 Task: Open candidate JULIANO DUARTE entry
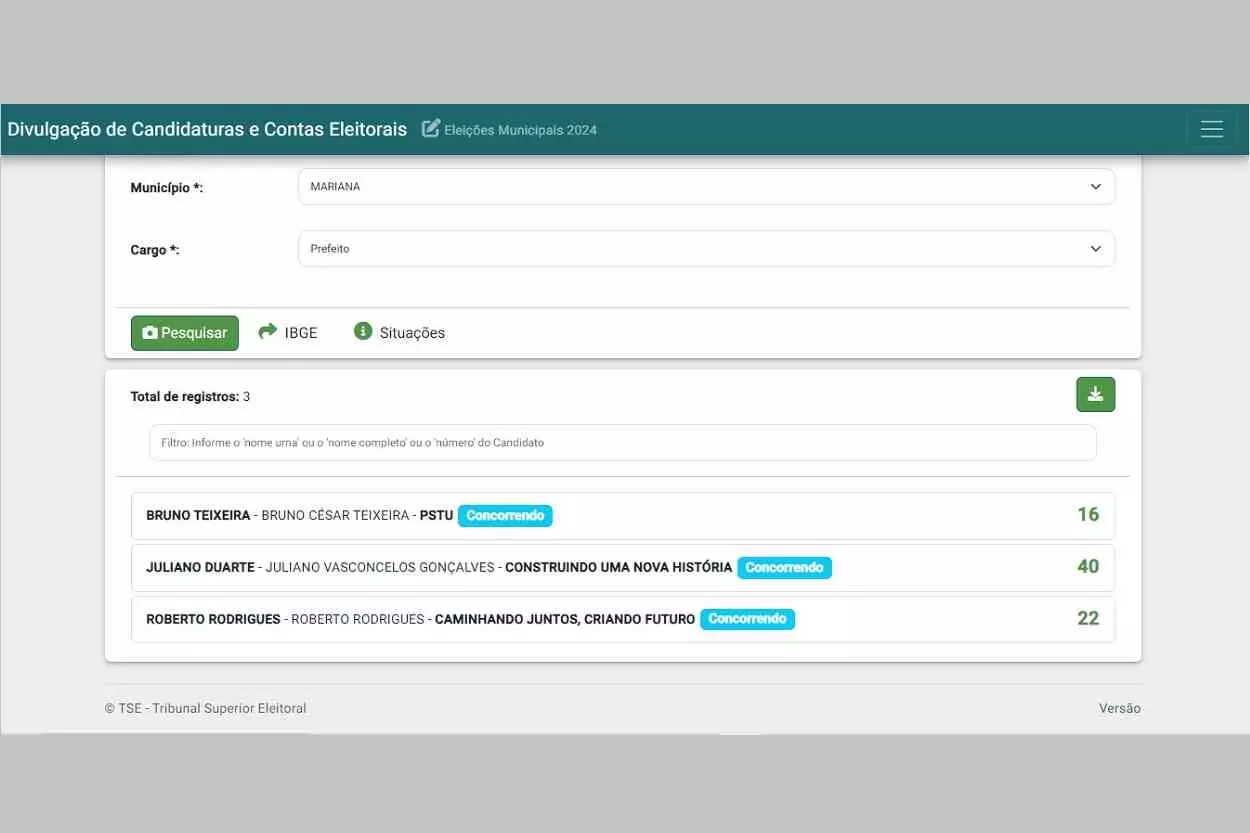tap(200, 568)
